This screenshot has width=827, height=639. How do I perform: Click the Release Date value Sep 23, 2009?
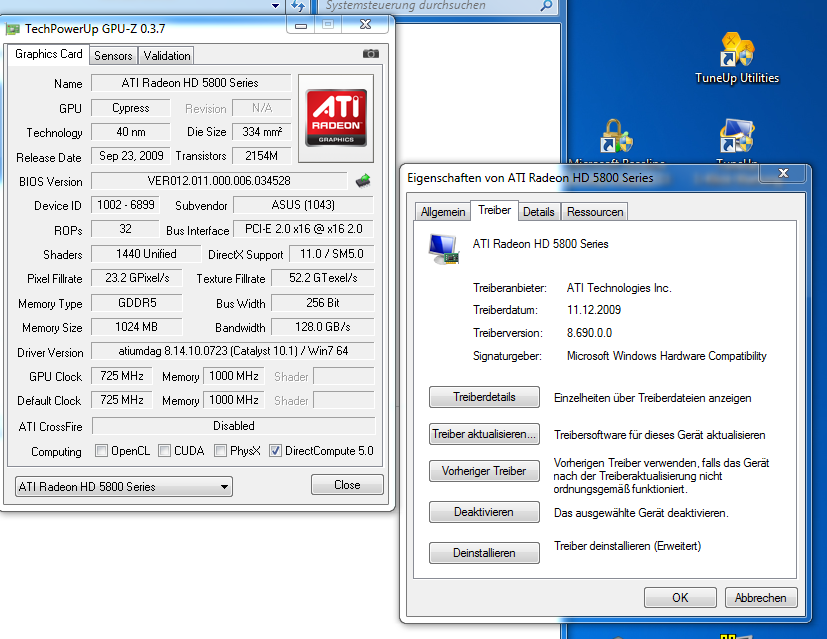131,156
